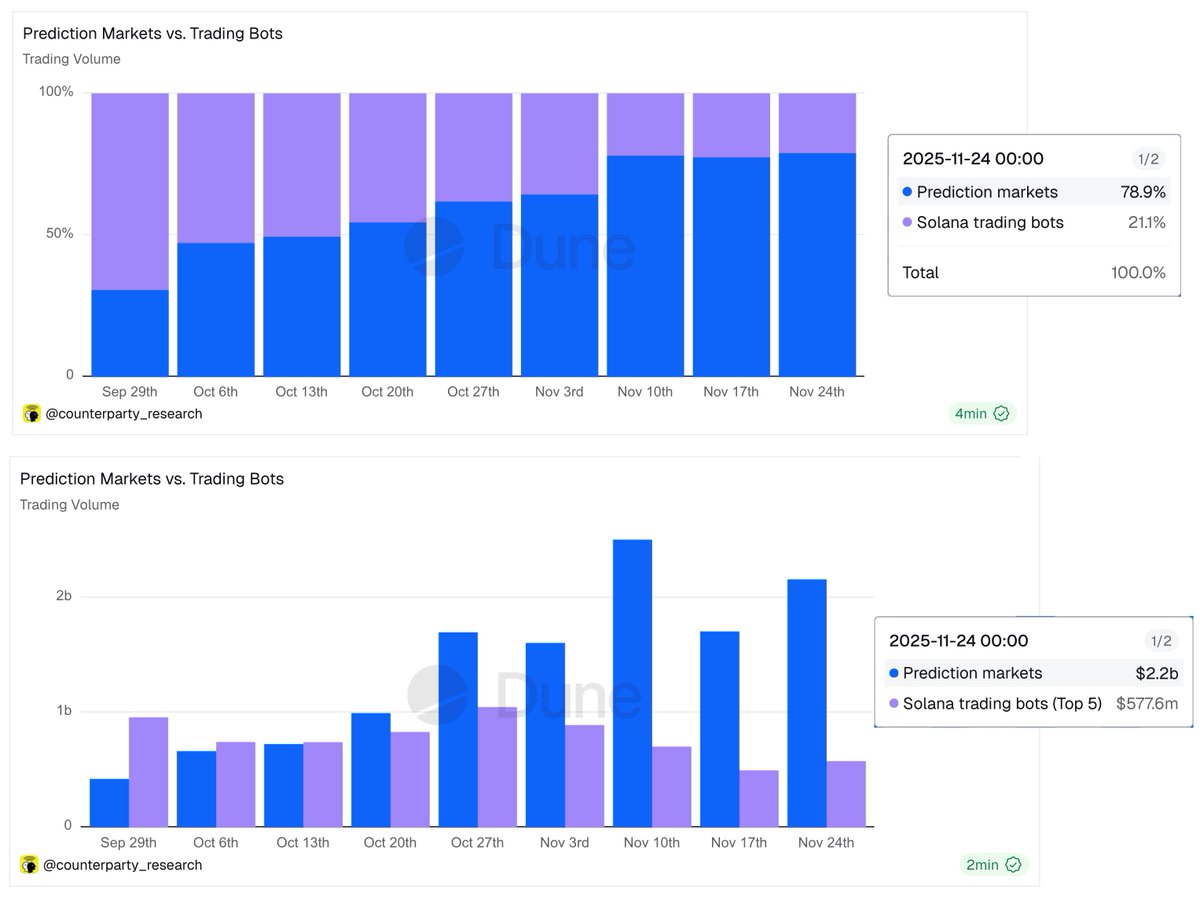Click the purple dot beside Solana trading bots (Top 5)
Viewport: 1200px width, 898px height.
pos(893,704)
